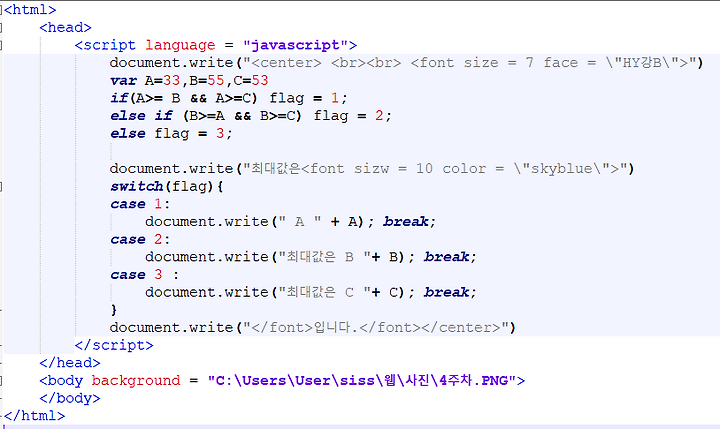The width and height of the screenshot is (720, 429).
Task: Click the "javascript" attribute value
Action: 295,45
